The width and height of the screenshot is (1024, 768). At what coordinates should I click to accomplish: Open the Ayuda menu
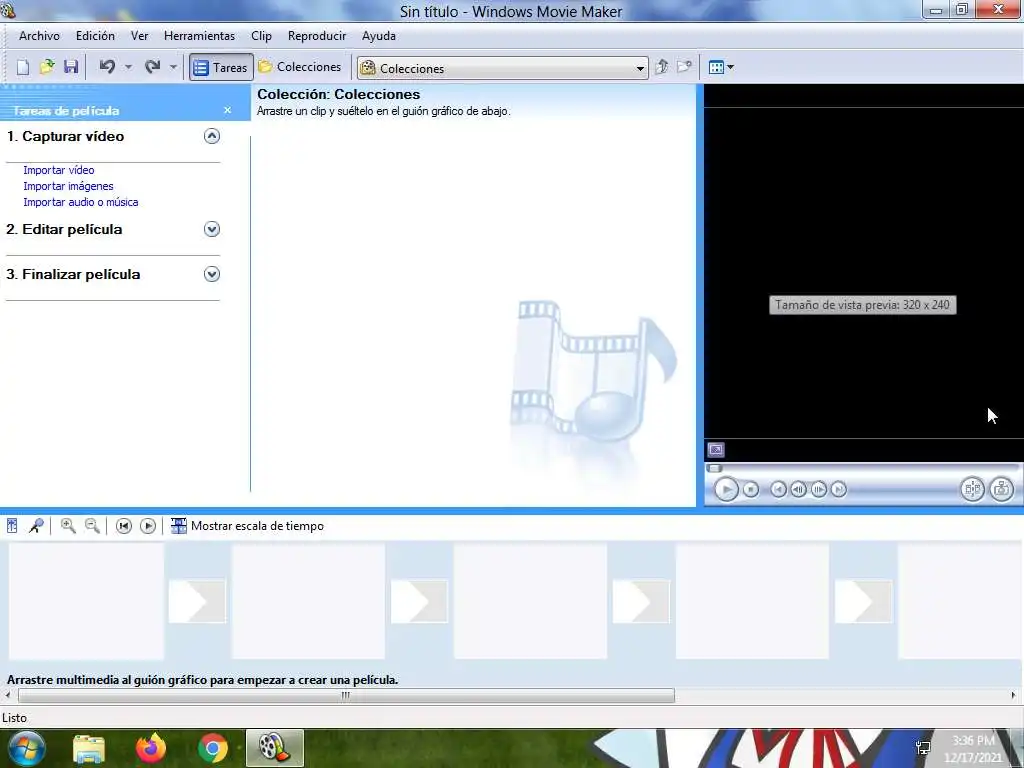pyautogui.click(x=379, y=36)
